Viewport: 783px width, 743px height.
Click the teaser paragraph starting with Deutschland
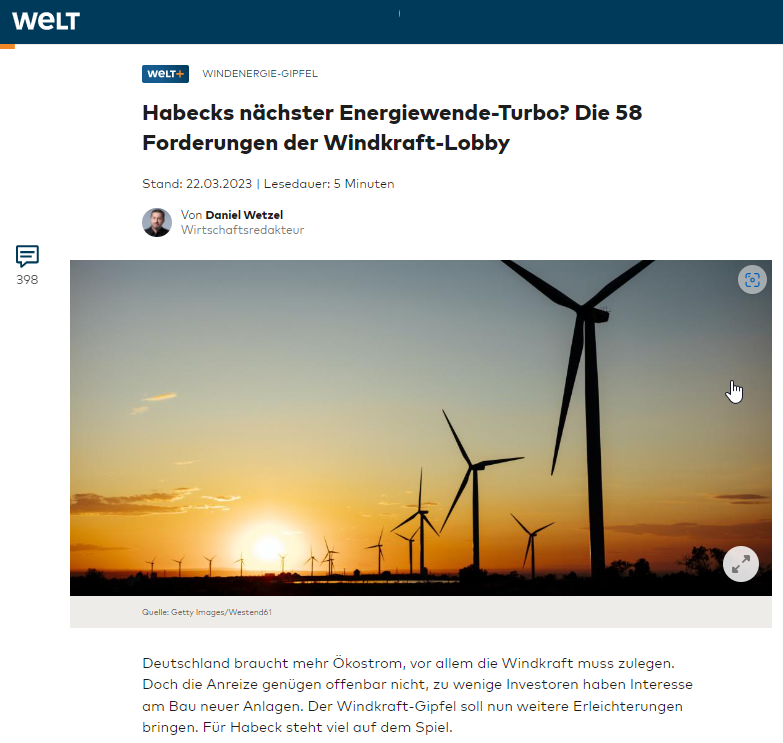(x=417, y=695)
